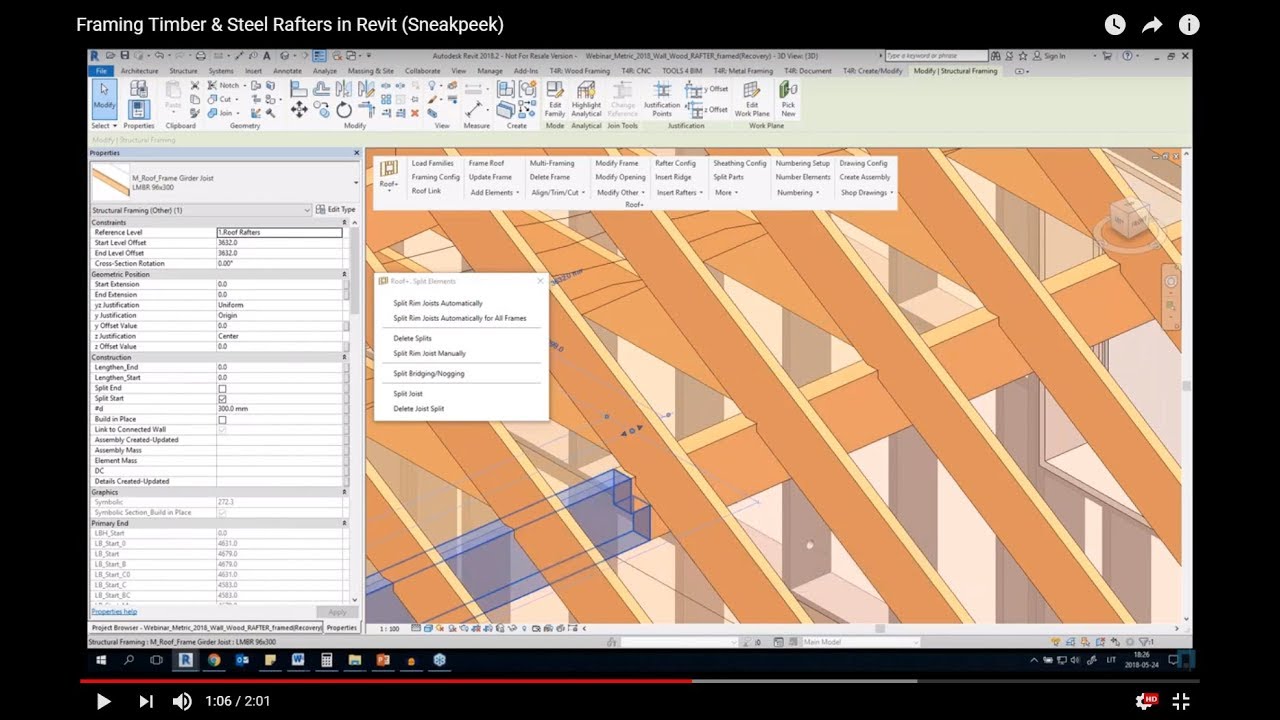Image resolution: width=1280 pixels, height=720 pixels.
Task: Open the Shop Drawings dropdown
Action: (x=866, y=192)
